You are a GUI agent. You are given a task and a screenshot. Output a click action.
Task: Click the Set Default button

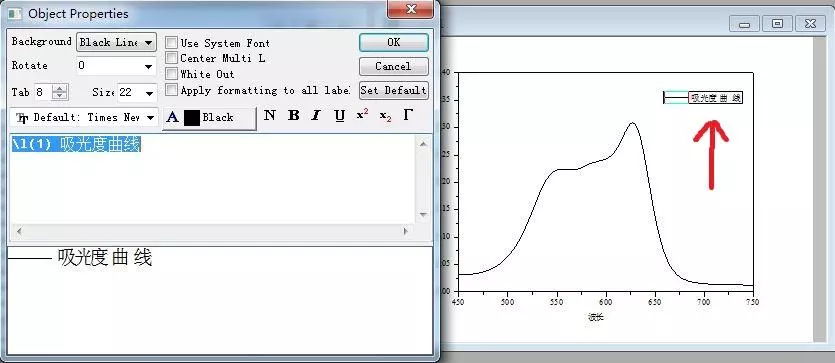394,90
